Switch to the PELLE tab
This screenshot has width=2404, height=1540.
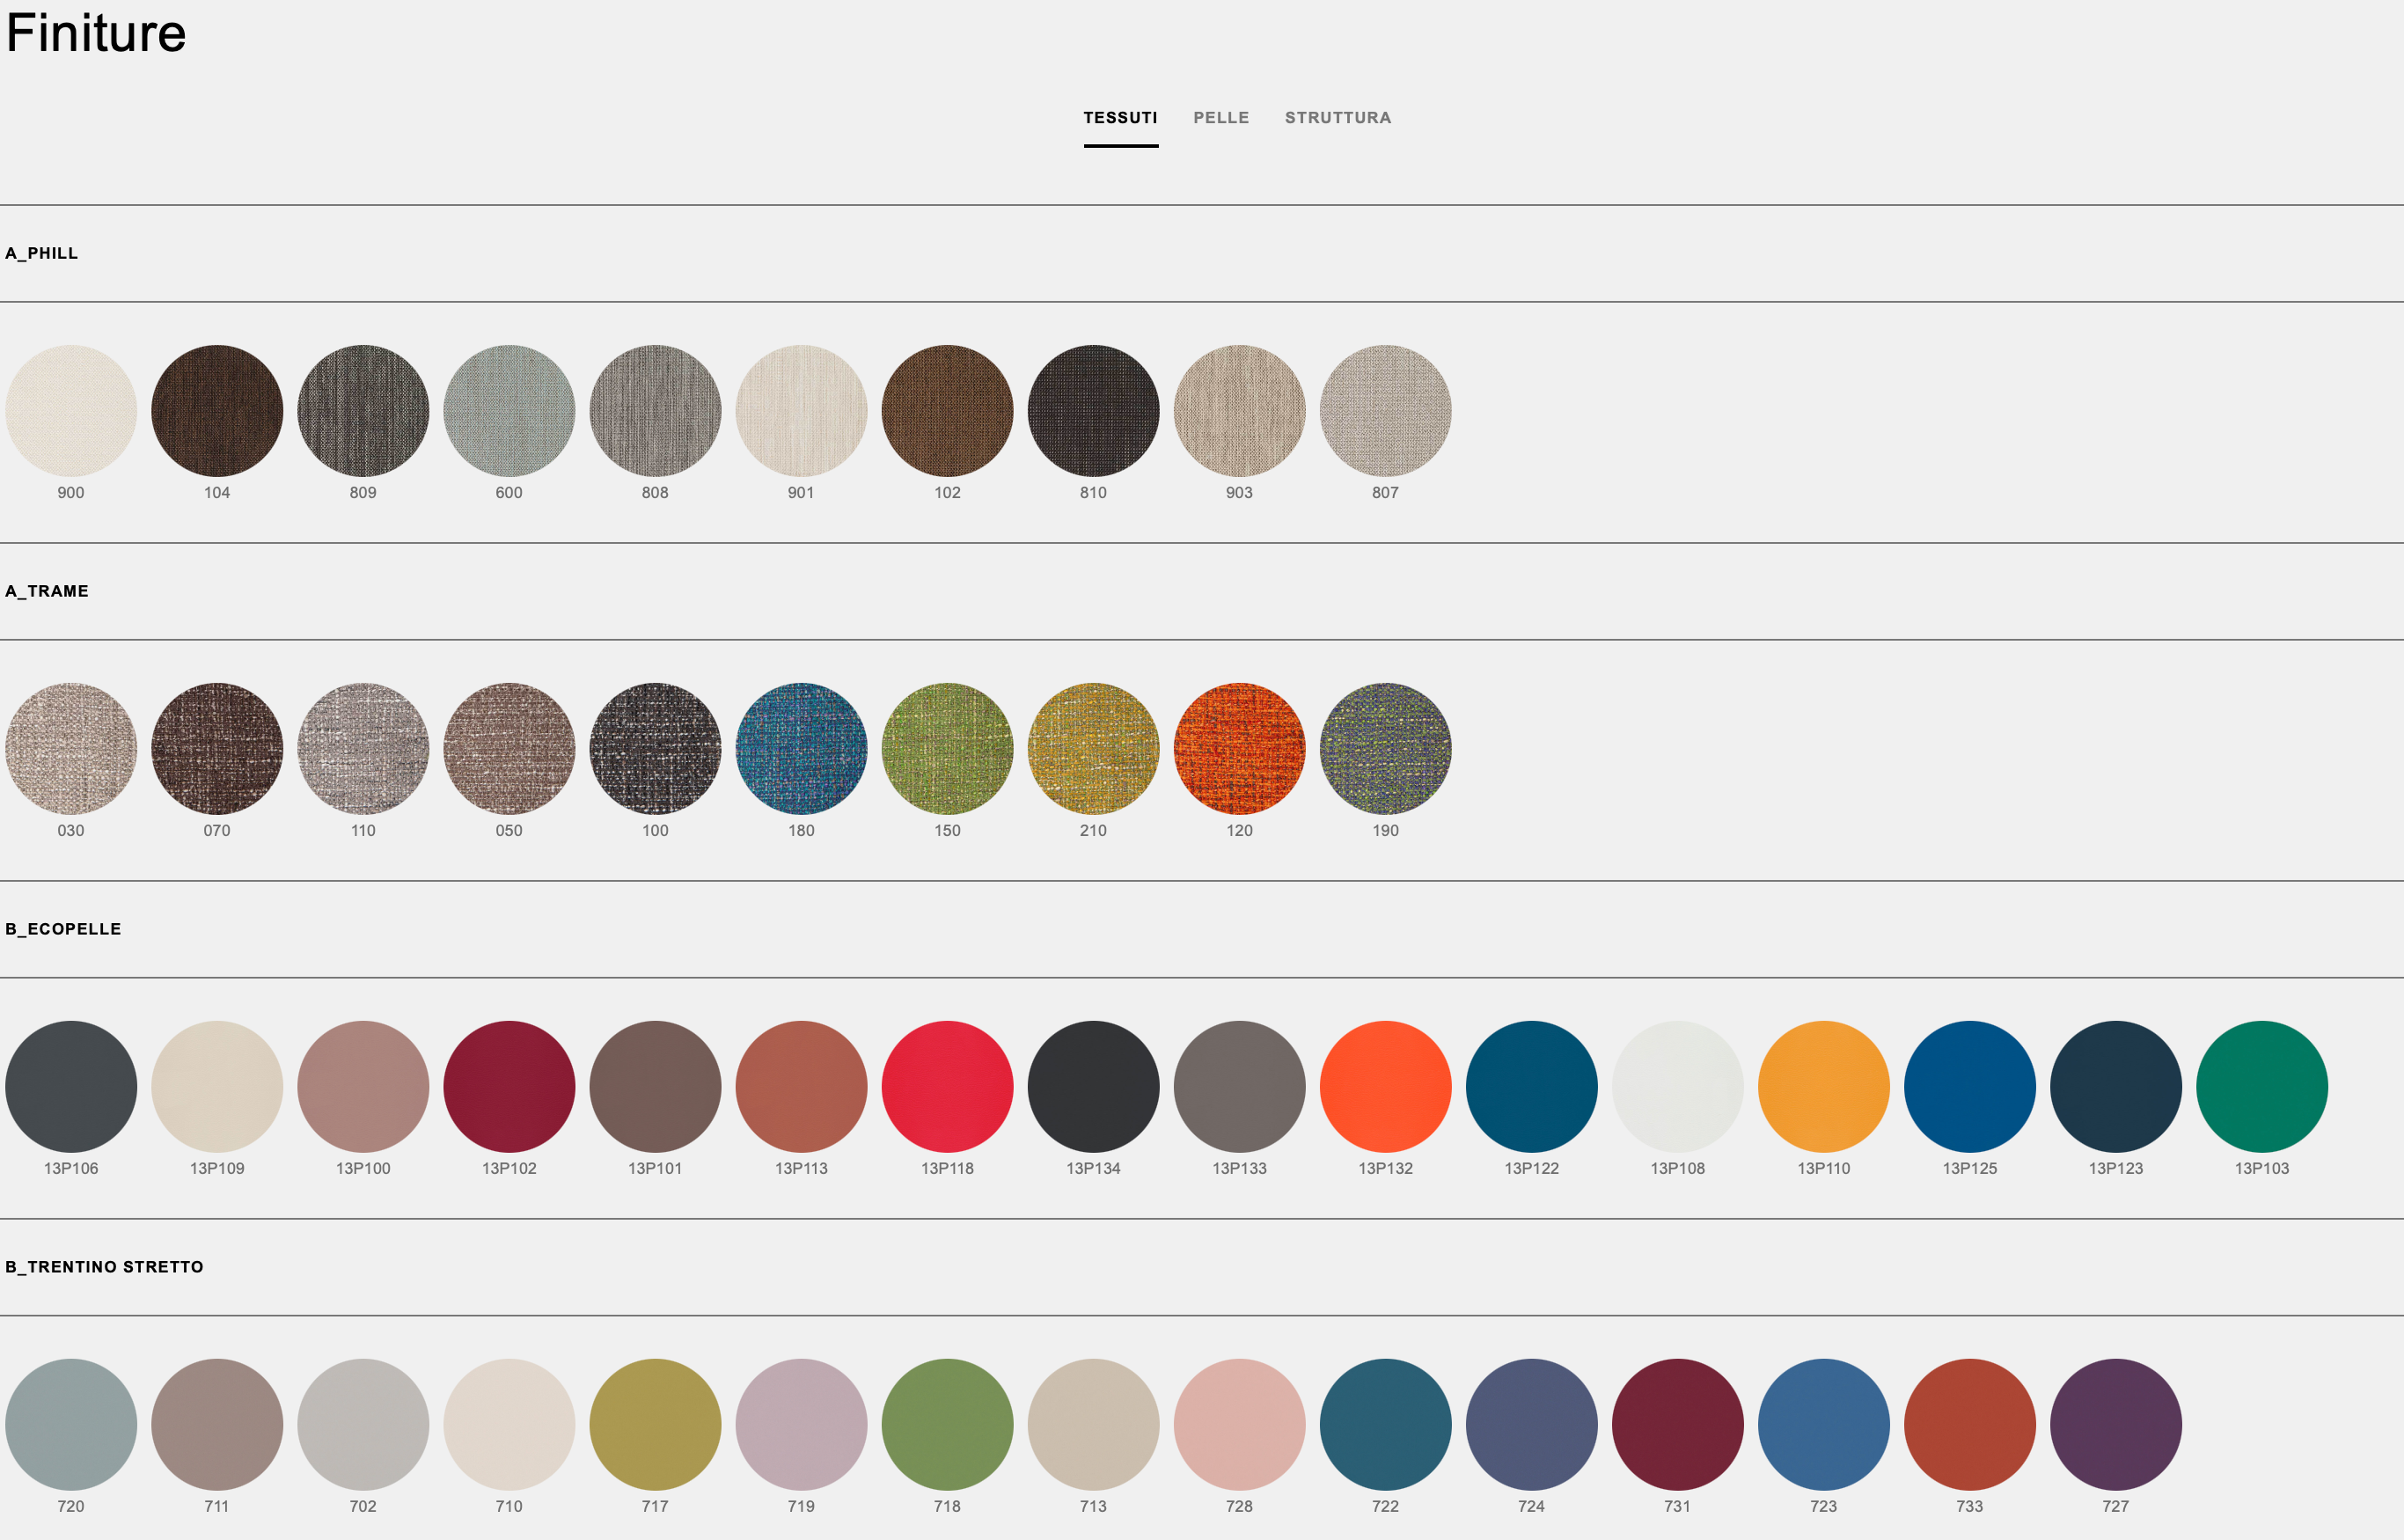pyautogui.click(x=1221, y=118)
